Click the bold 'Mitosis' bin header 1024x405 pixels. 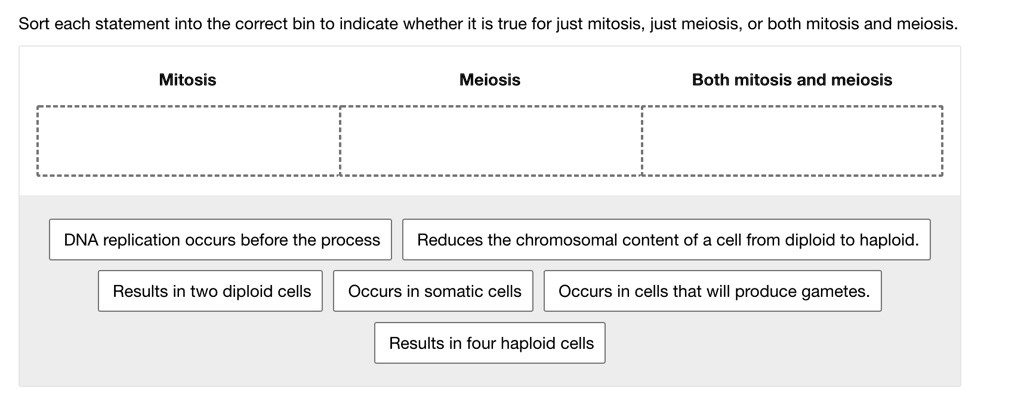(187, 80)
